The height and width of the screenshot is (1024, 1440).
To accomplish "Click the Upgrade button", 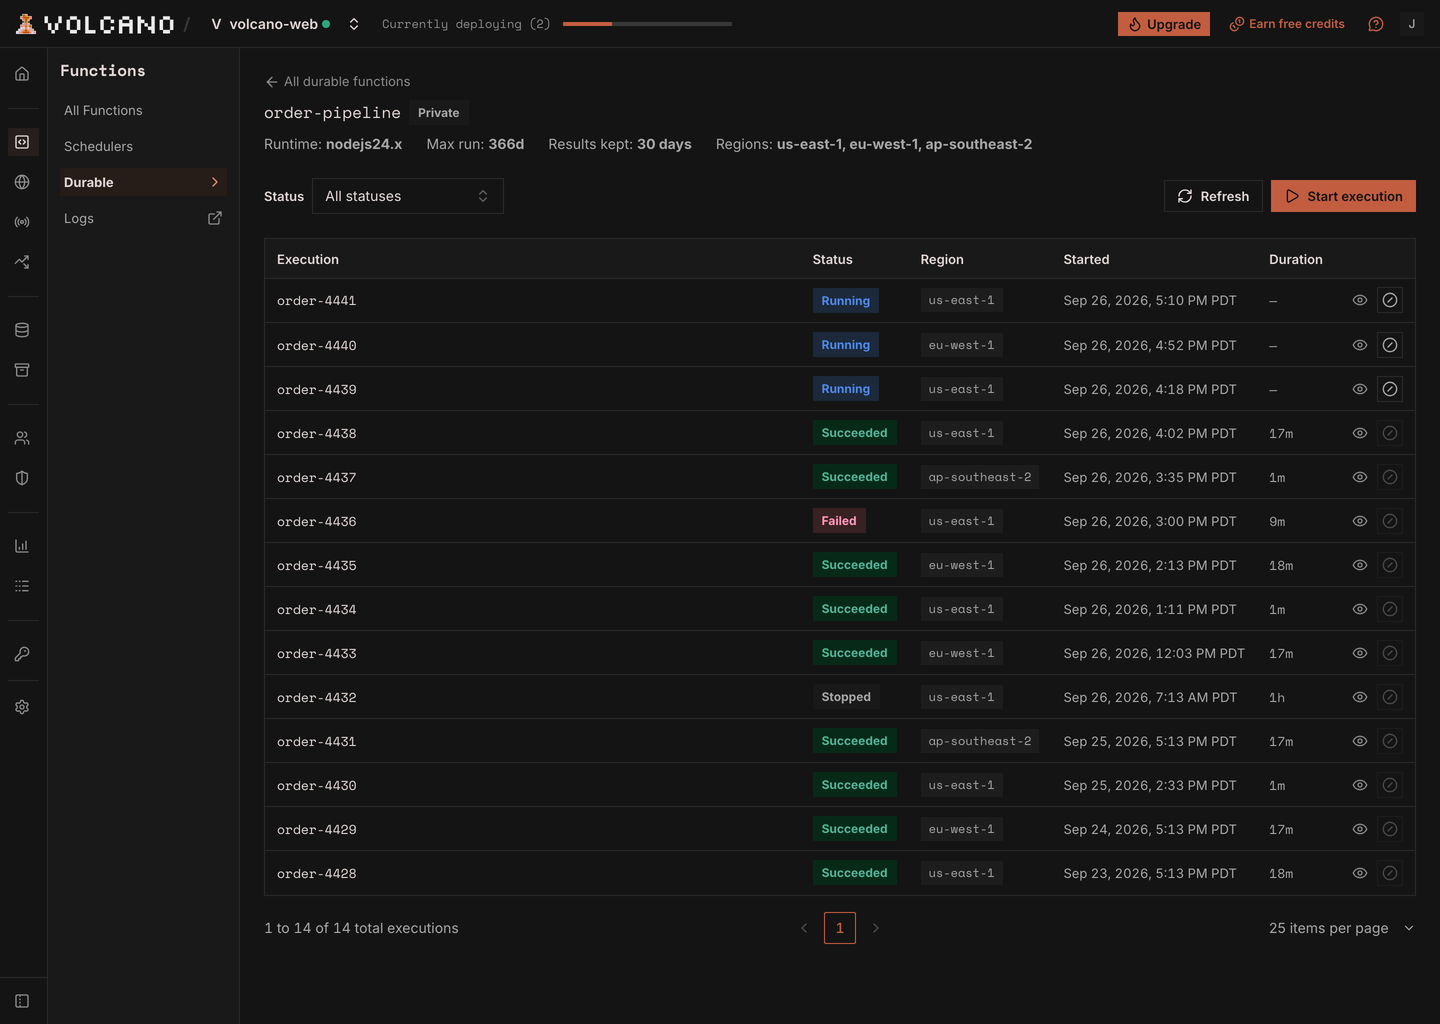I will [1164, 24].
